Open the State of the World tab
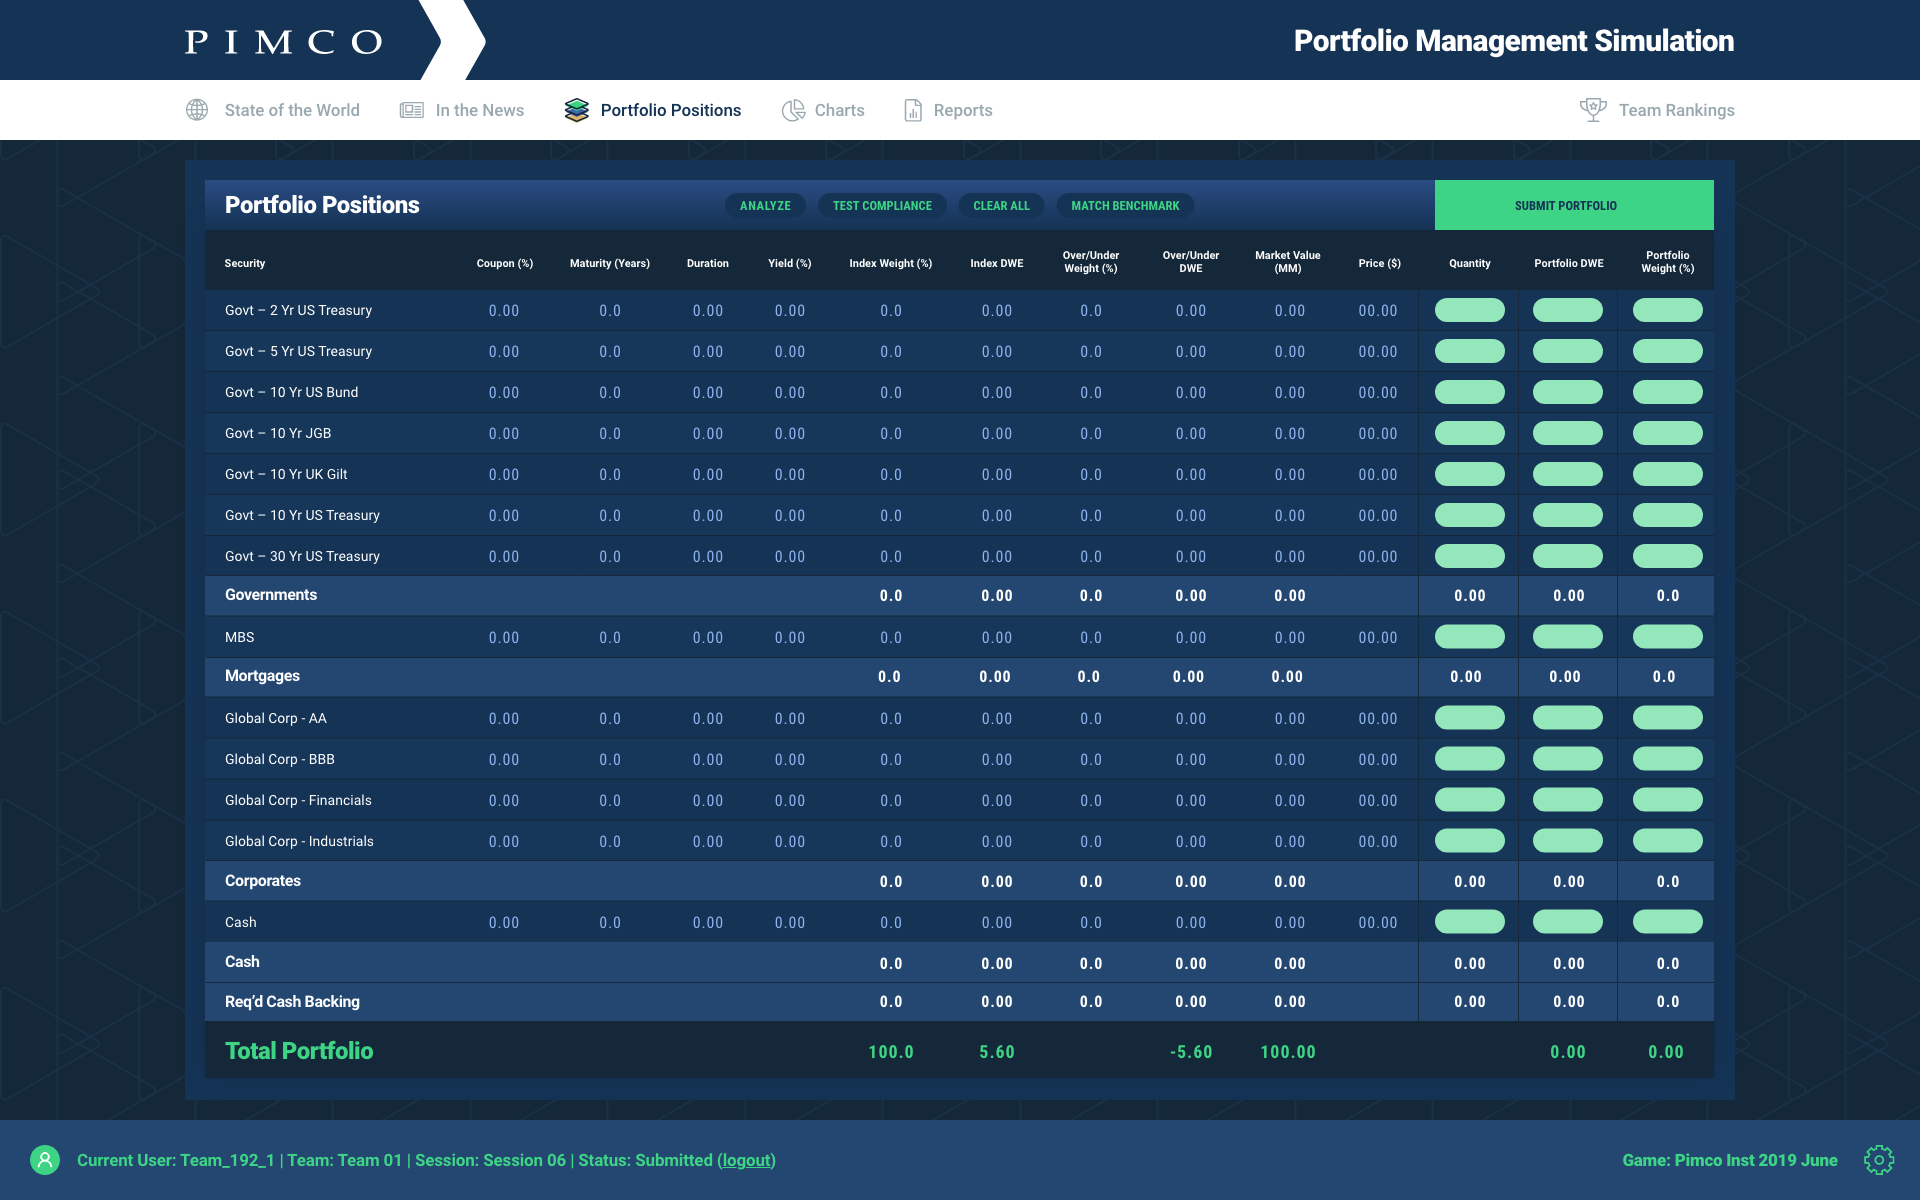The height and width of the screenshot is (1200, 1920). tap(273, 110)
